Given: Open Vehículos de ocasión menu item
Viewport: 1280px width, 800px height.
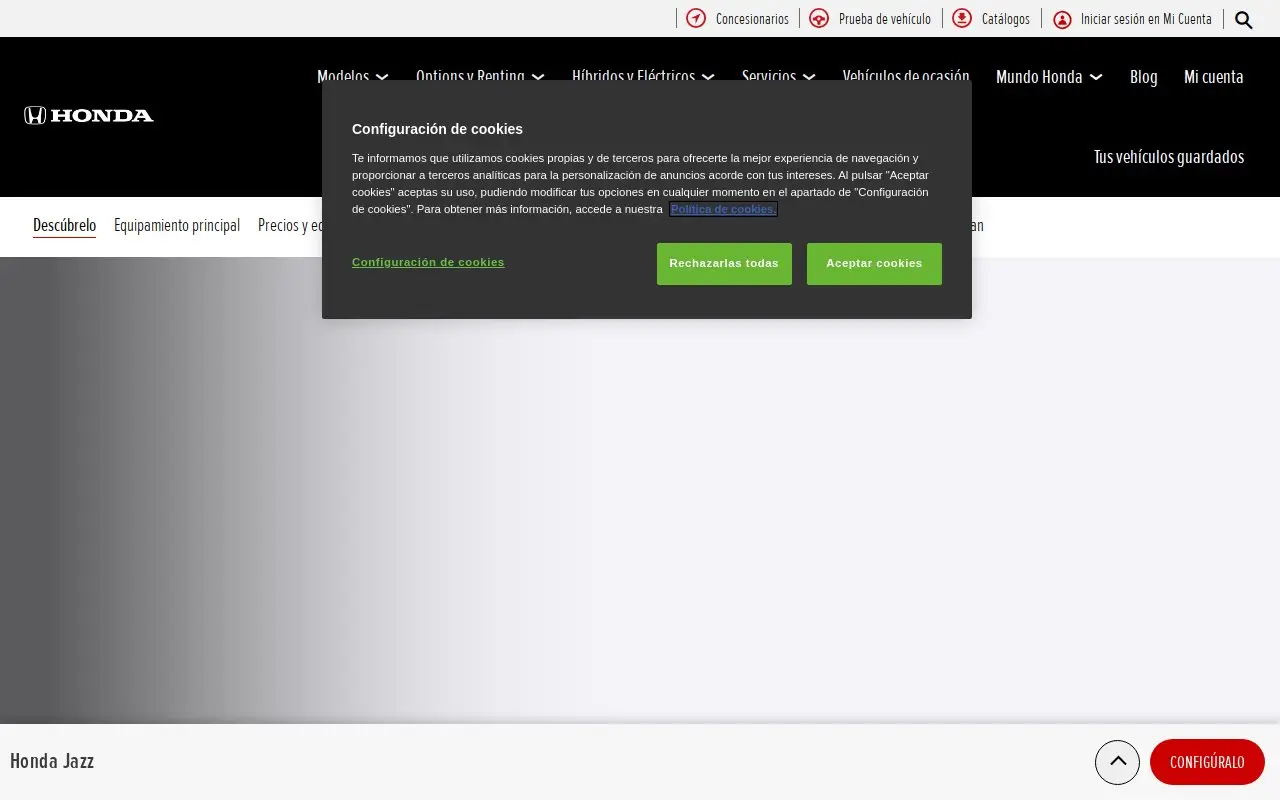Looking at the screenshot, I should (x=906, y=75).
